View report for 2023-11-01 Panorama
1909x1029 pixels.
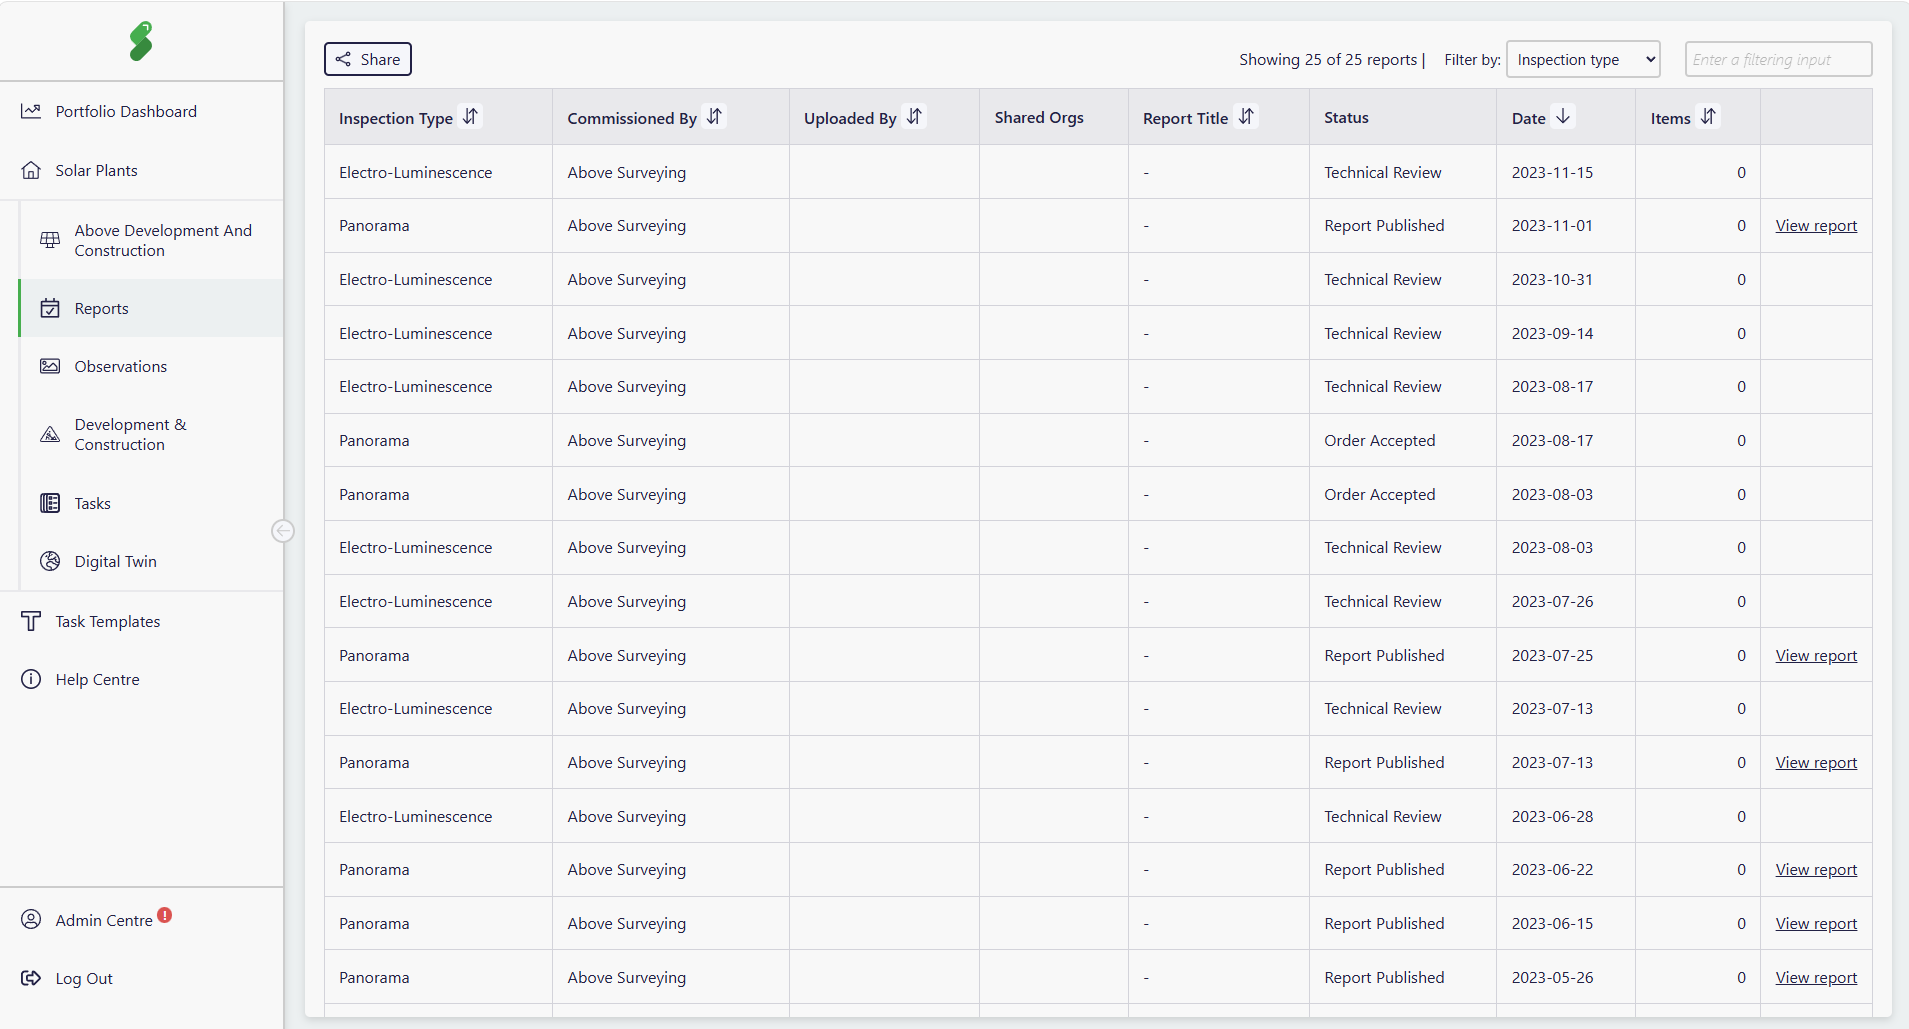tap(1816, 225)
